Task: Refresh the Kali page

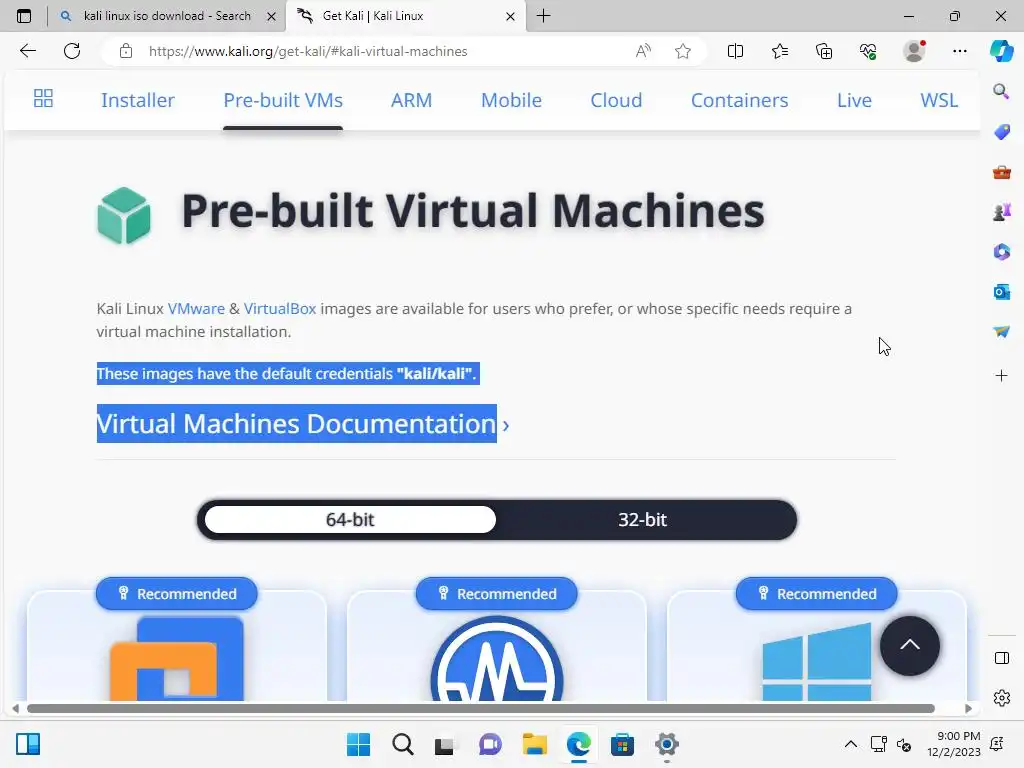Action: (x=72, y=51)
